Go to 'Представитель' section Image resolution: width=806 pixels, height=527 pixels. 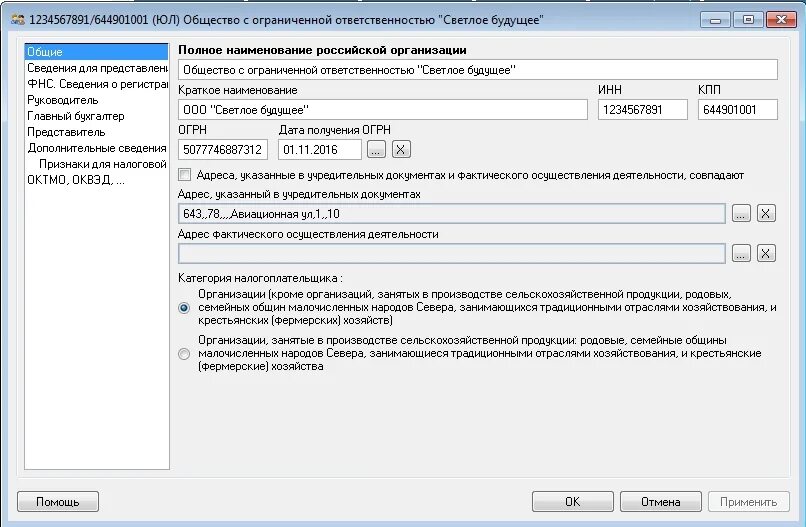click(66, 132)
